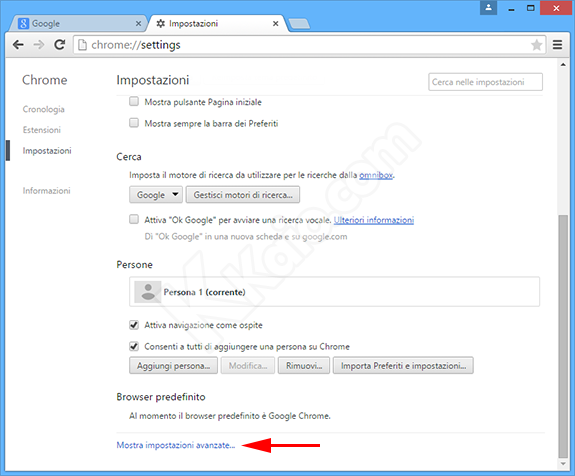Click the vertical scrollbar thumb
Screen dimensions: 575x476
[x=563, y=336]
